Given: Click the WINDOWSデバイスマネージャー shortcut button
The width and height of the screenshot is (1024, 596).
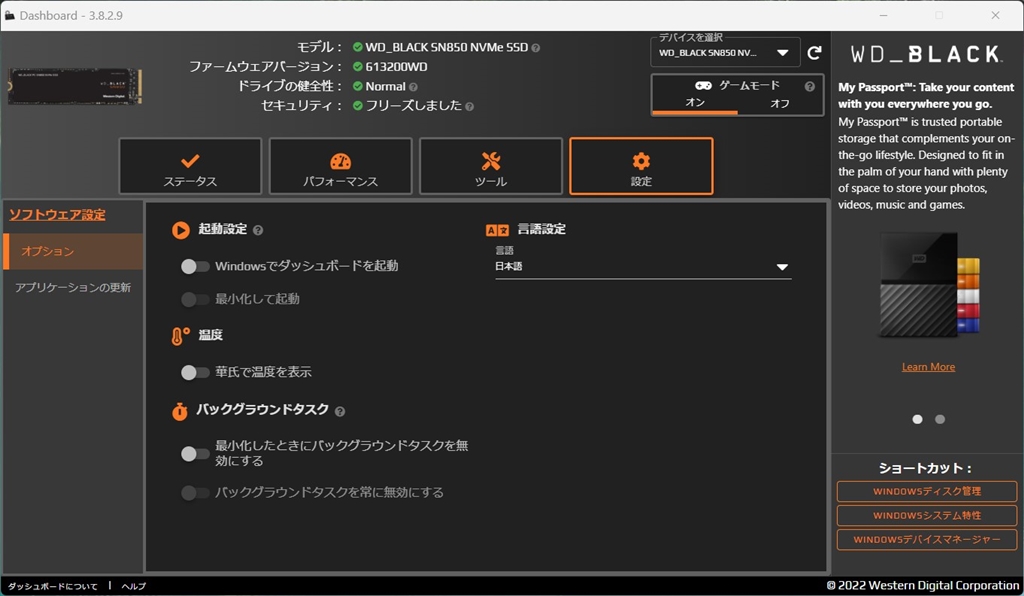Looking at the screenshot, I should (927, 540).
